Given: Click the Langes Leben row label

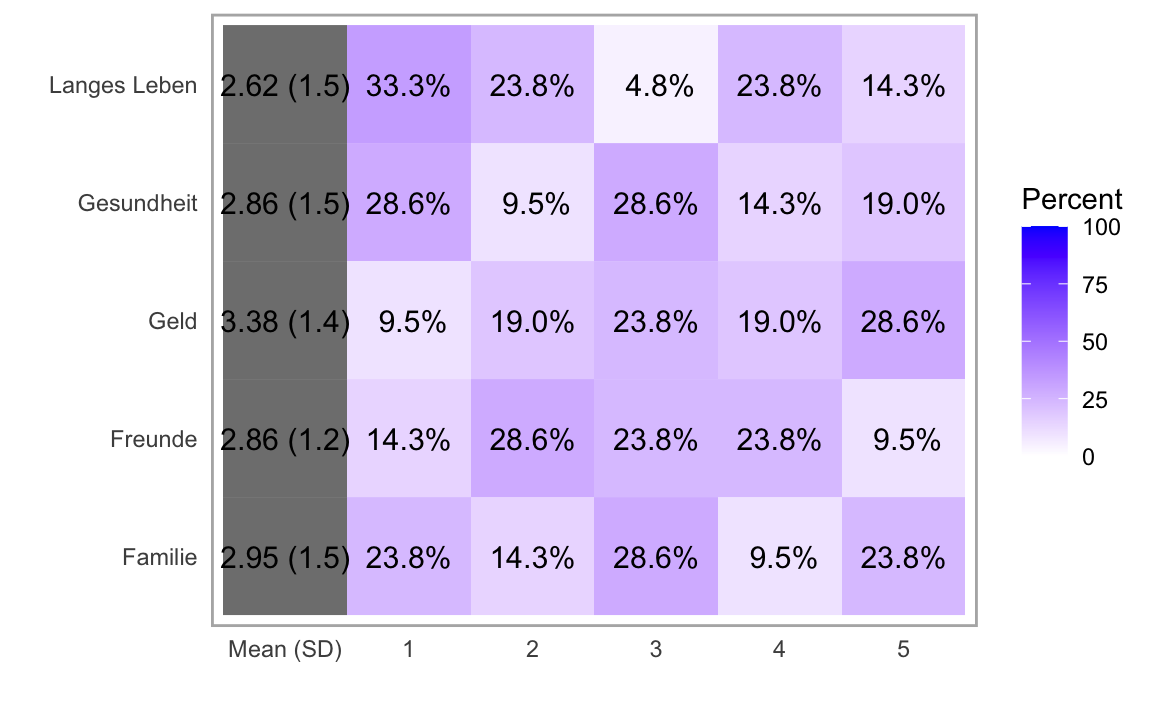Looking at the screenshot, I should [x=123, y=86].
